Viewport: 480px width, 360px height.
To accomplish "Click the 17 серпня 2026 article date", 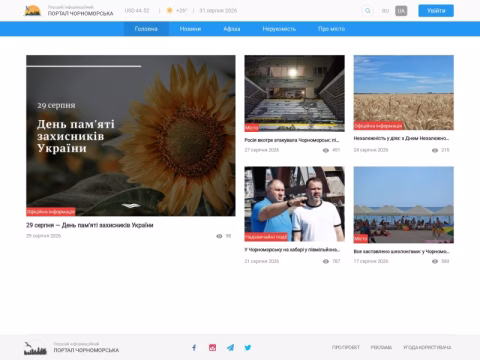I will tap(371, 261).
